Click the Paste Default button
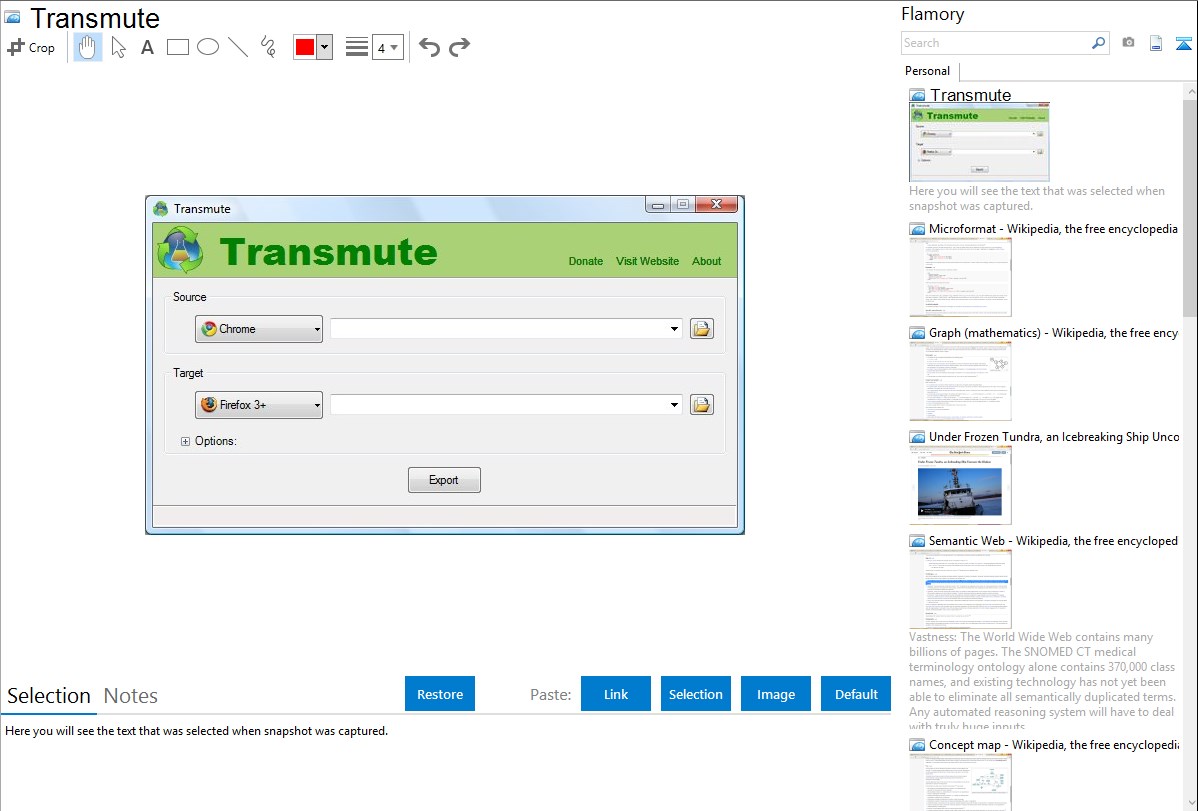1198x811 pixels. click(x=856, y=694)
